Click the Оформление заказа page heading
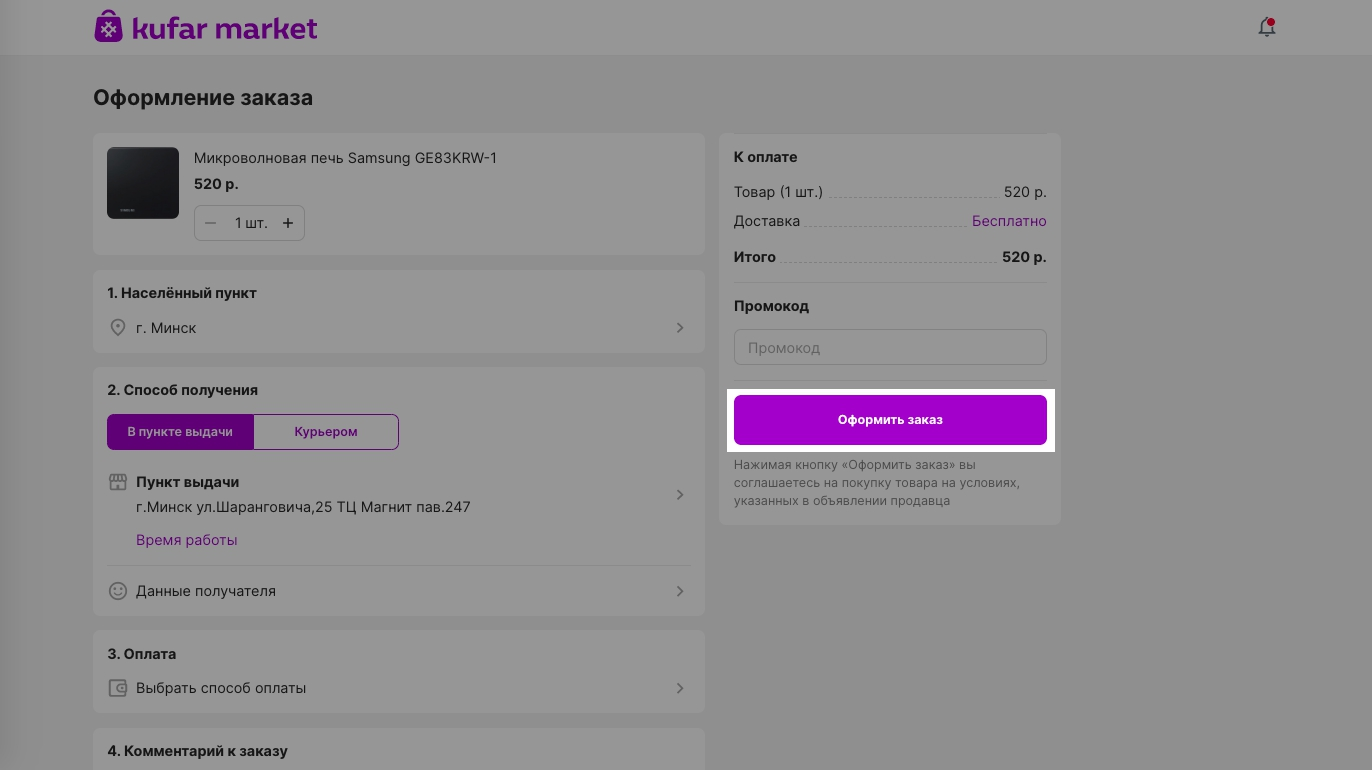Image resolution: width=1372 pixels, height=770 pixels. pyautogui.click(x=203, y=98)
